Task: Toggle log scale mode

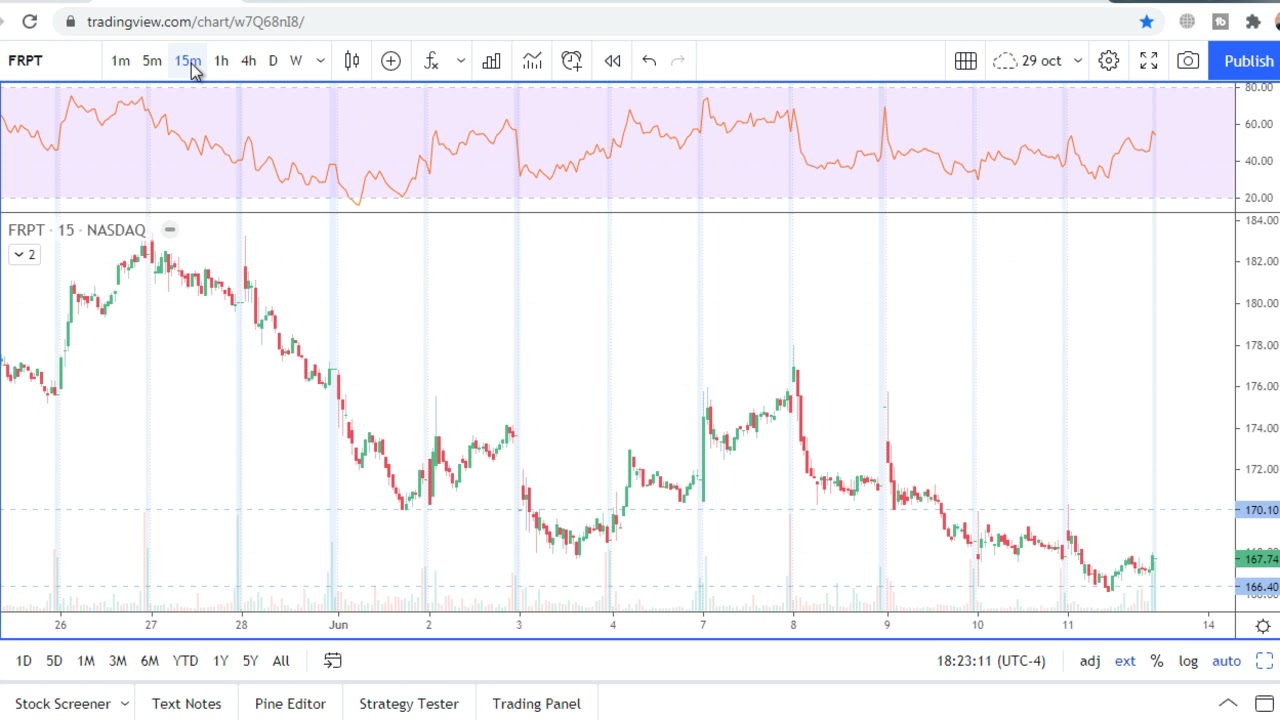Action: [1188, 661]
